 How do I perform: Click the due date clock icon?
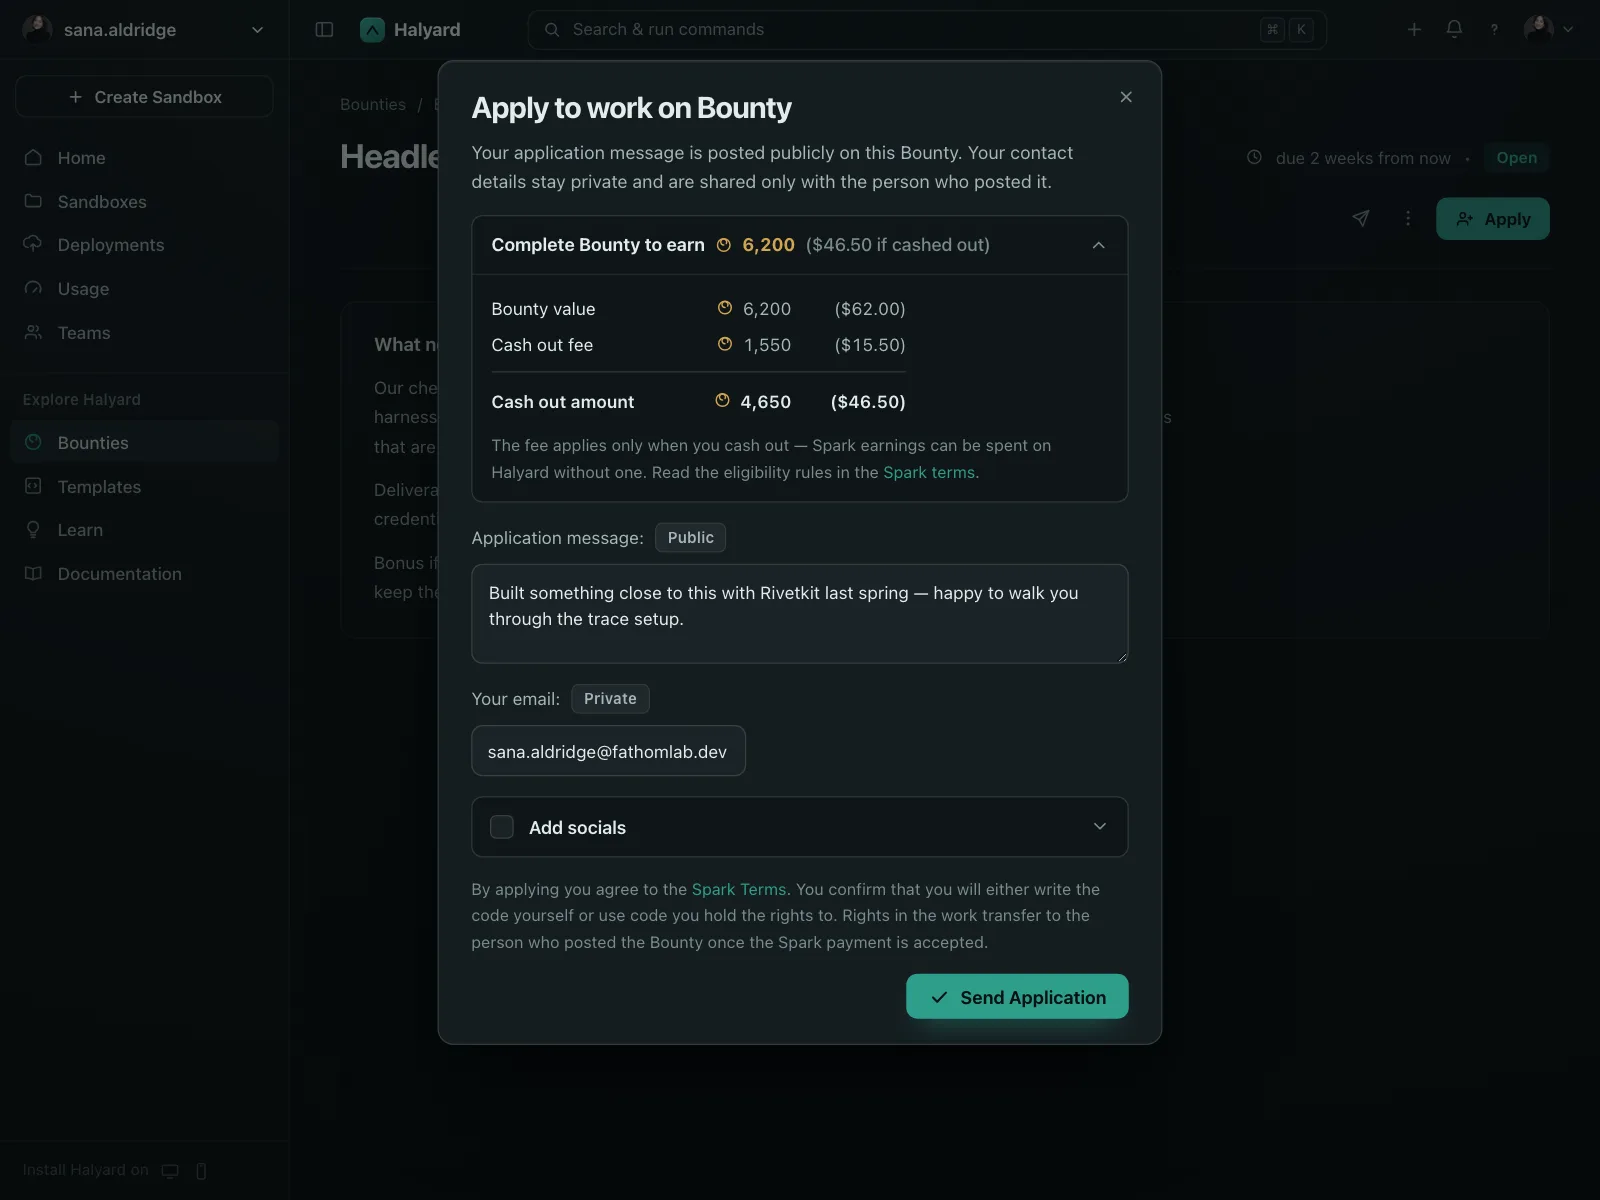1254,158
